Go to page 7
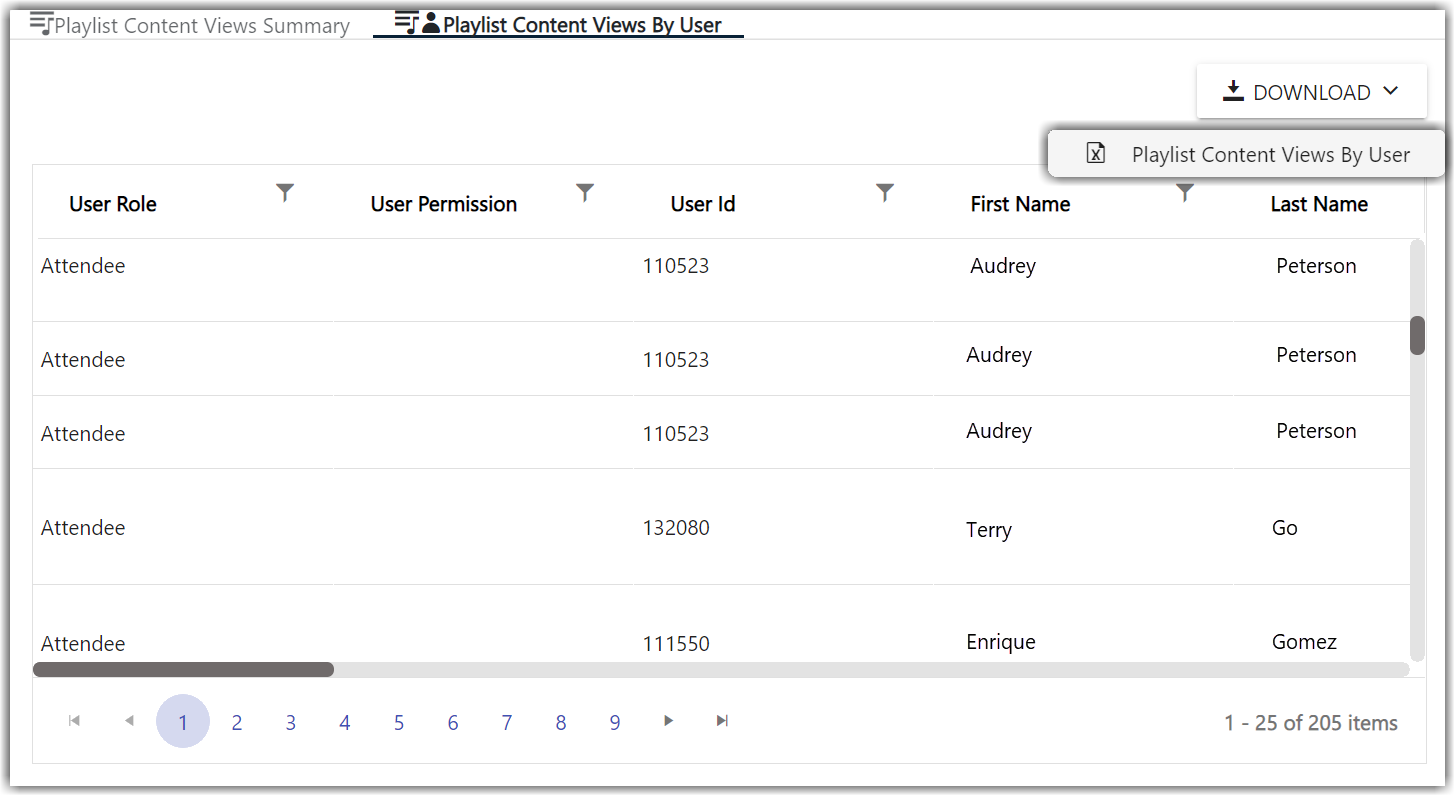Screen dimensions: 1455x796 [507, 722]
